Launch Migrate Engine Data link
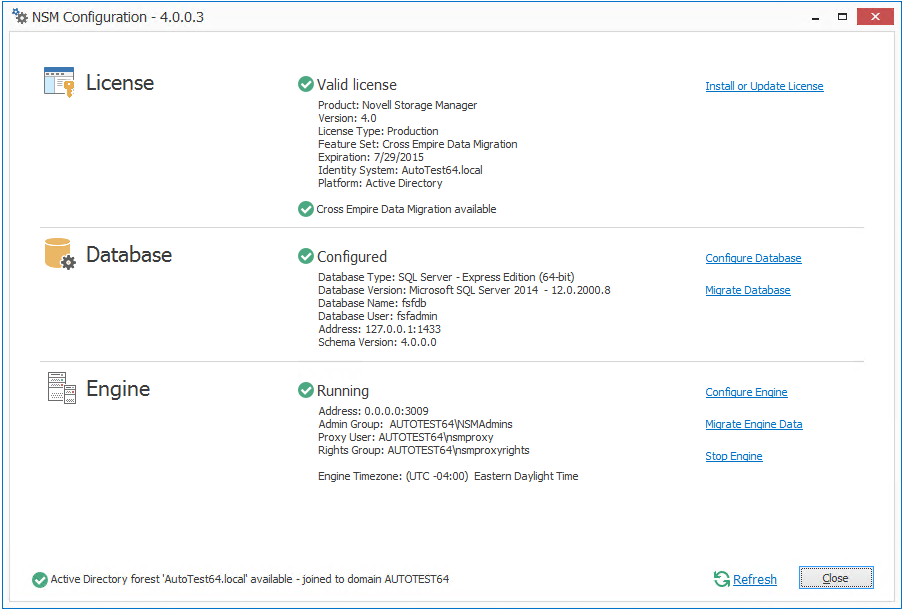The height and width of the screenshot is (611, 905). coord(753,424)
